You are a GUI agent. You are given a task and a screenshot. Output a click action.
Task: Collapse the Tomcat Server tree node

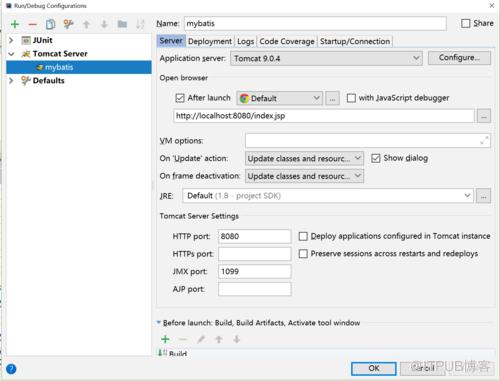11,54
